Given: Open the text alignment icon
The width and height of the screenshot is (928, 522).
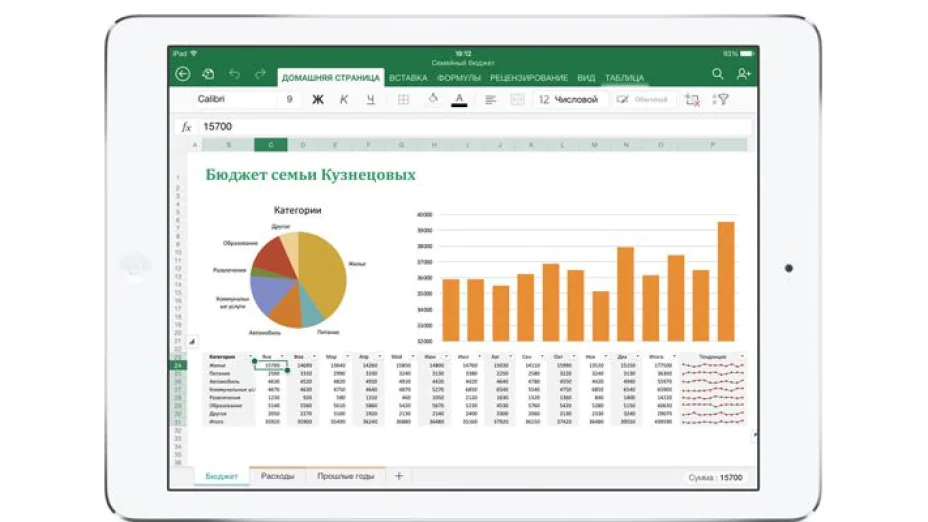Looking at the screenshot, I should (x=490, y=99).
